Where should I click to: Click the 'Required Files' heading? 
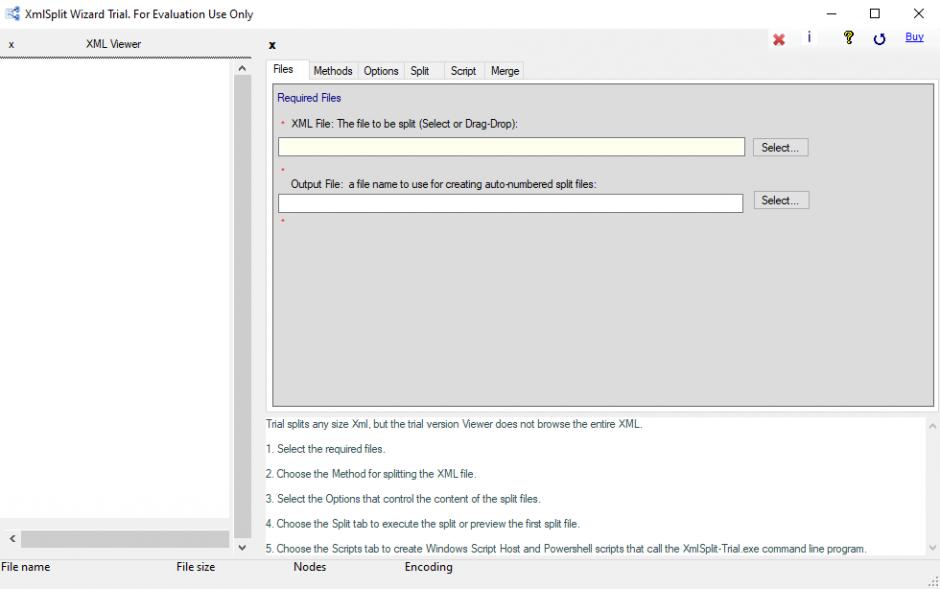[x=309, y=98]
